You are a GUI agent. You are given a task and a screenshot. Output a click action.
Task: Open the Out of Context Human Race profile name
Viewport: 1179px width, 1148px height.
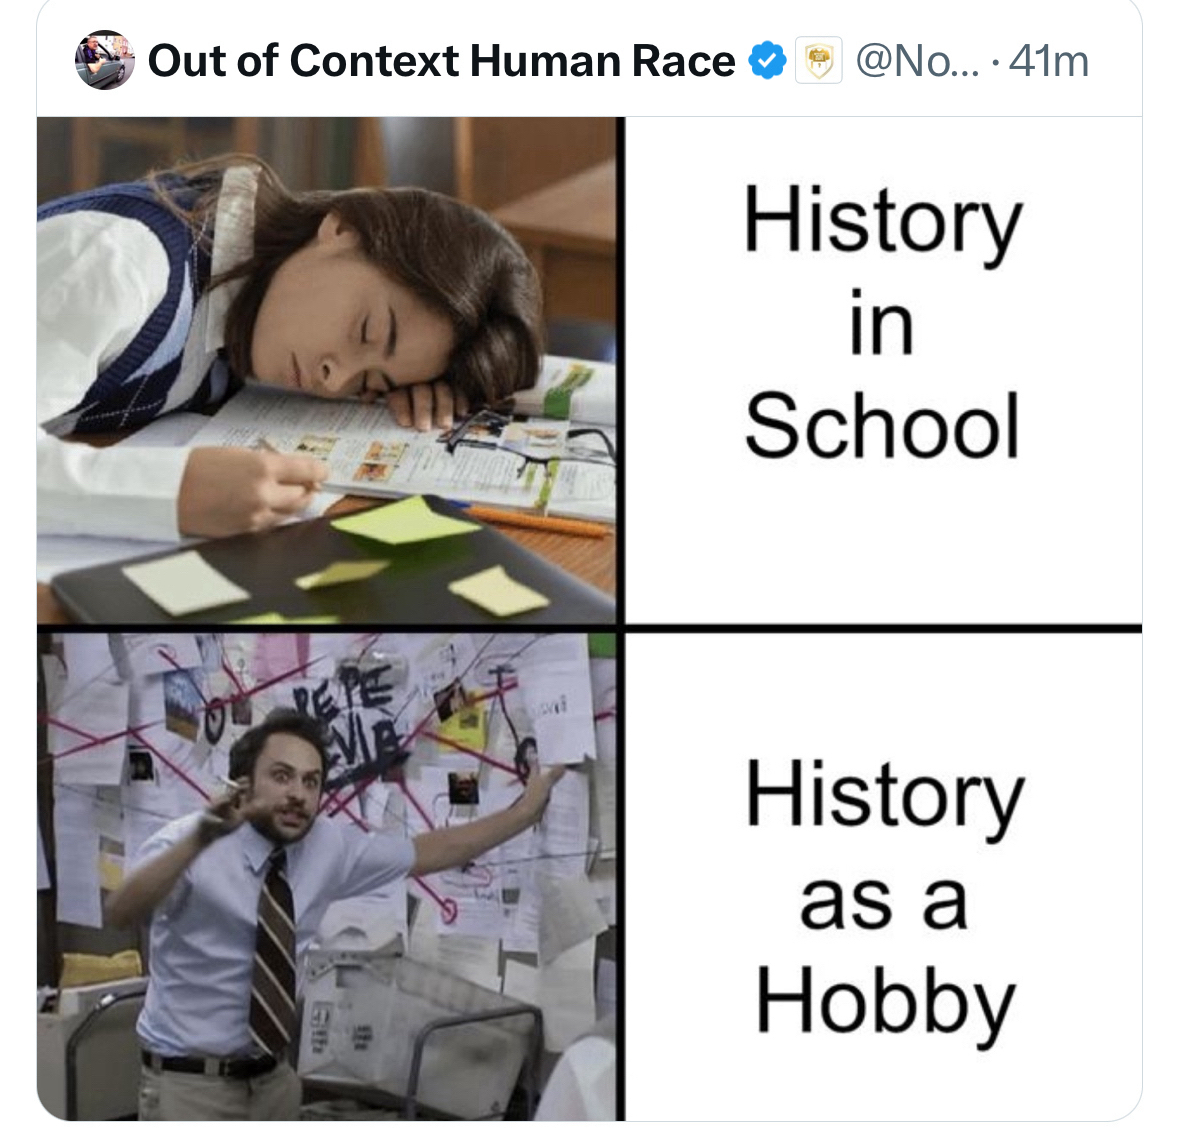441,61
